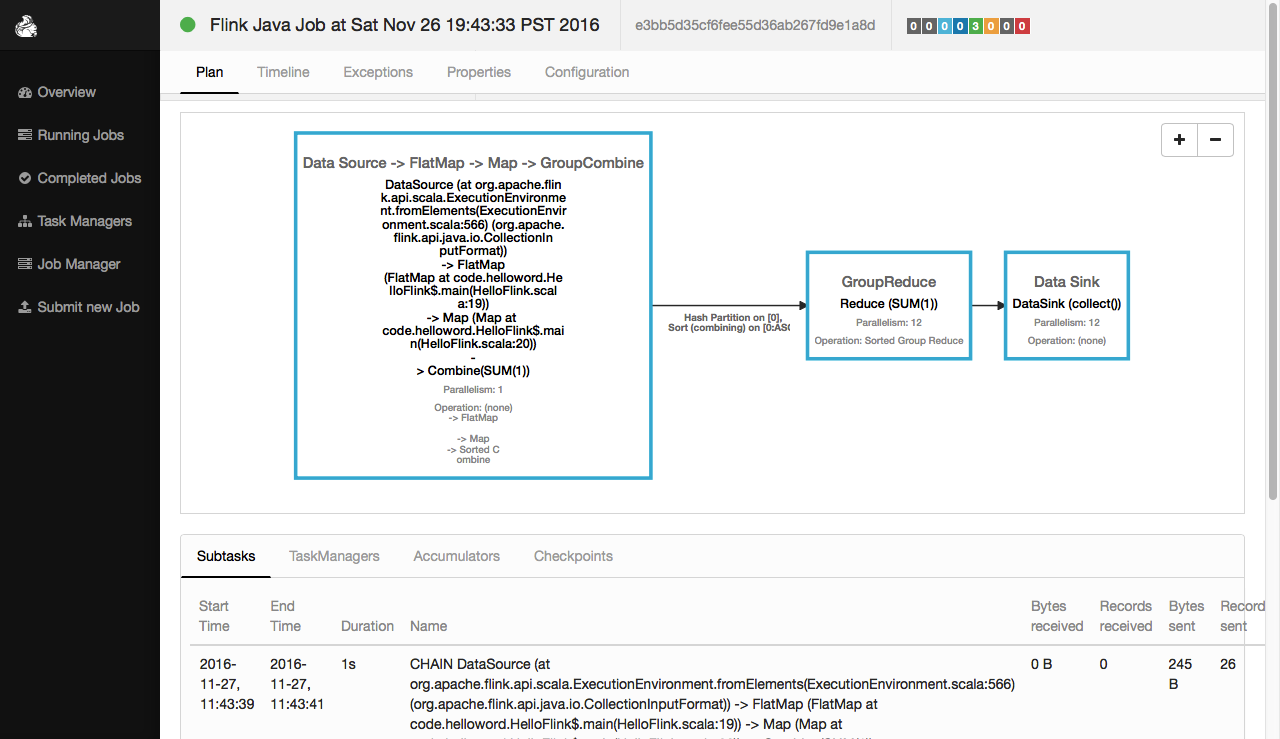Screen dimensions: 1280x739
Task: Click the Running Jobs list icon
Action: [25, 135]
